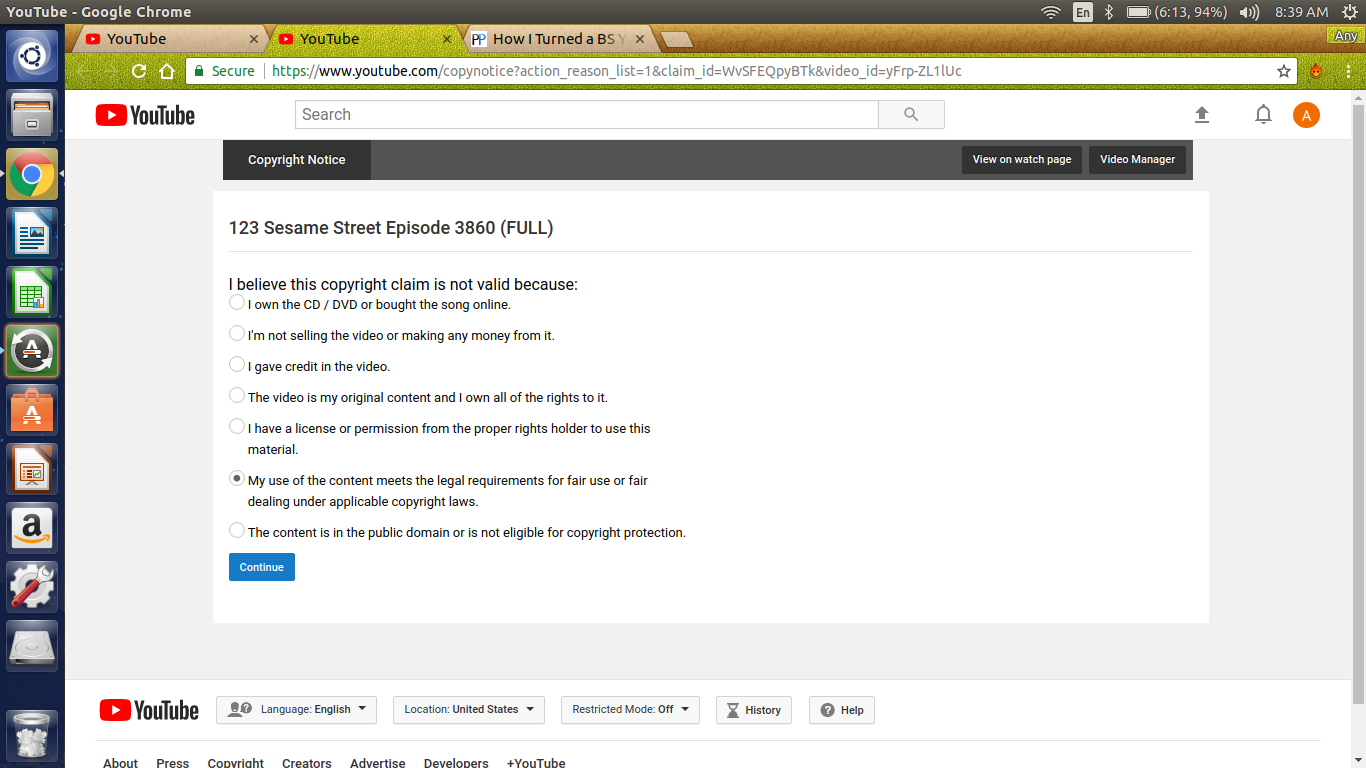Screen dimensions: 1366x768
Task: Click the Chrome launcher icon
Action: (x=32, y=174)
